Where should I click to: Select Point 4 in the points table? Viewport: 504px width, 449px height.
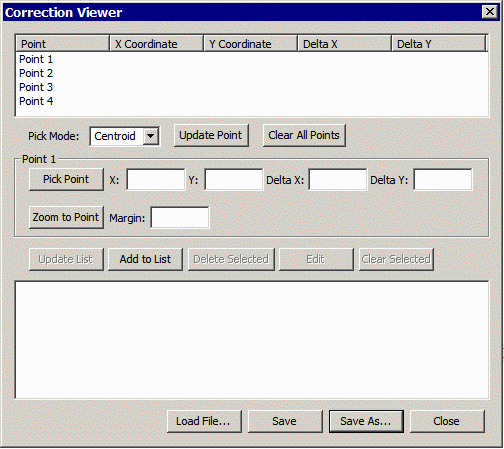pyautogui.click(x=252, y=101)
